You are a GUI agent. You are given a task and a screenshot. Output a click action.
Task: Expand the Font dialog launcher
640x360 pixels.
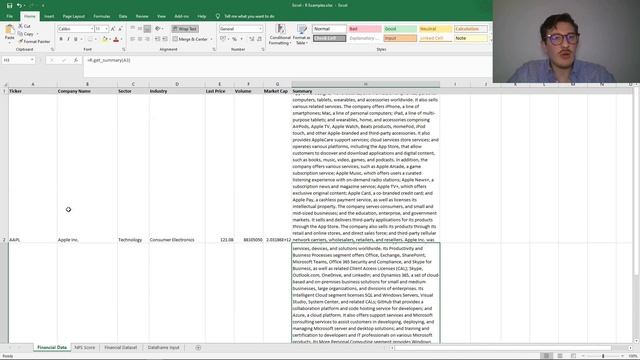click(x=124, y=49)
